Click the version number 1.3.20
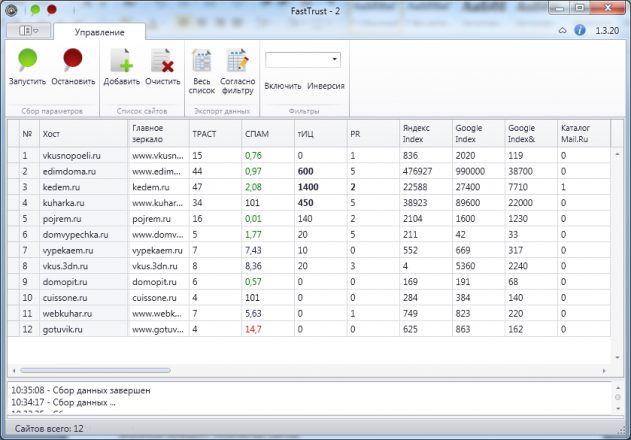This screenshot has width=631, height=440. pyautogui.click(x=607, y=31)
